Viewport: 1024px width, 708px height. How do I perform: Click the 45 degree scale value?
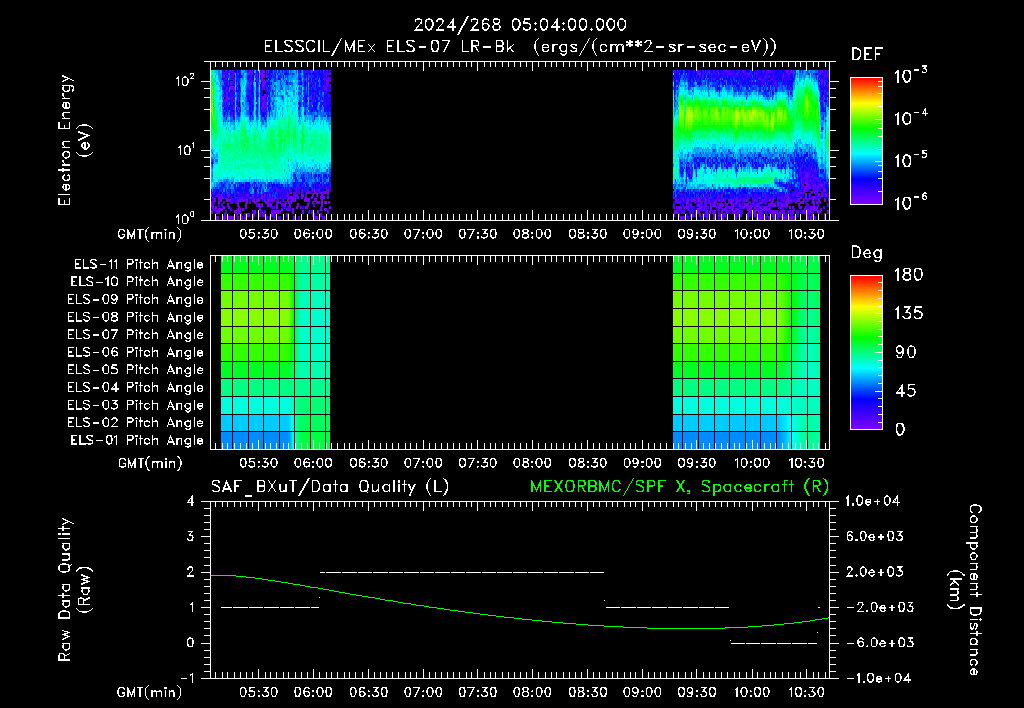pyautogui.click(x=906, y=391)
